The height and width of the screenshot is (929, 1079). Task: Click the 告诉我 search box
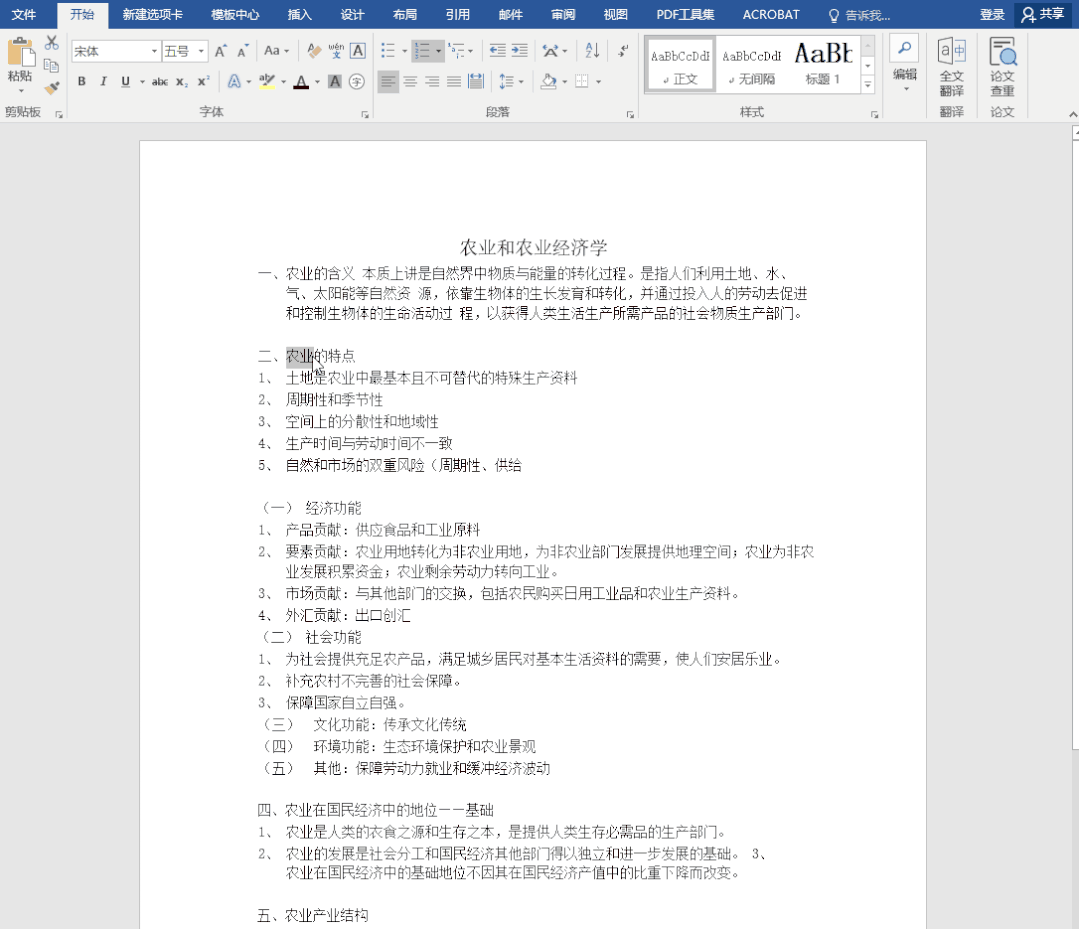859,15
